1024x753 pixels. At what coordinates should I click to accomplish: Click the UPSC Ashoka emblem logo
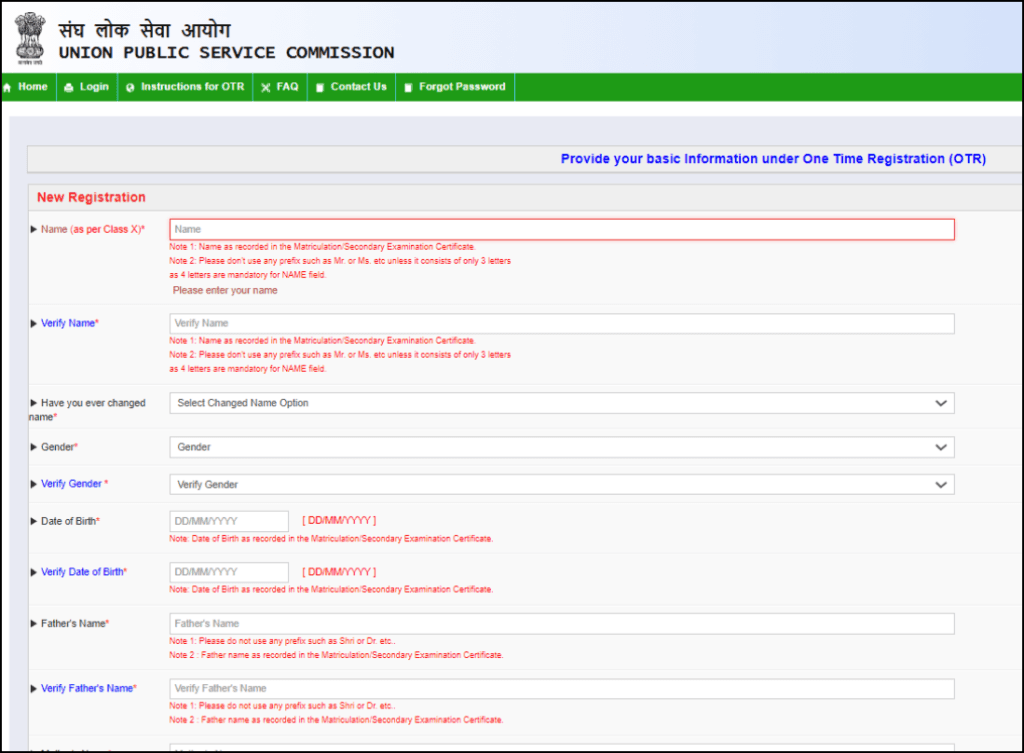(x=30, y=37)
